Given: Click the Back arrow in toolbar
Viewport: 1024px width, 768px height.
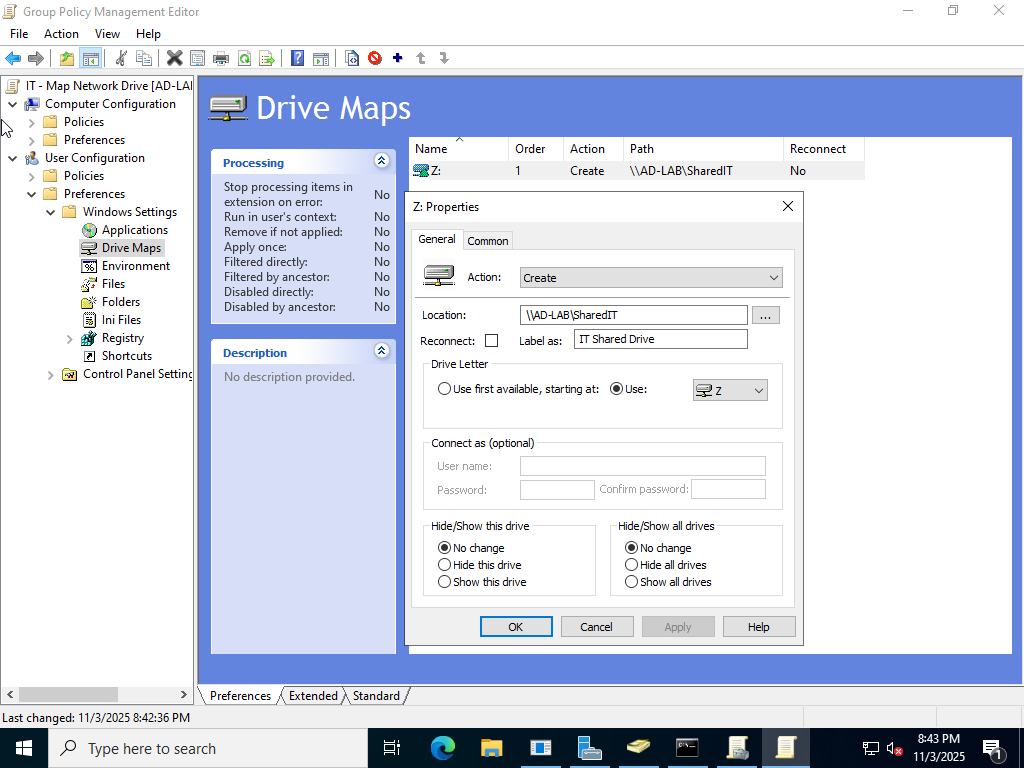Looking at the screenshot, I should pos(13,58).
